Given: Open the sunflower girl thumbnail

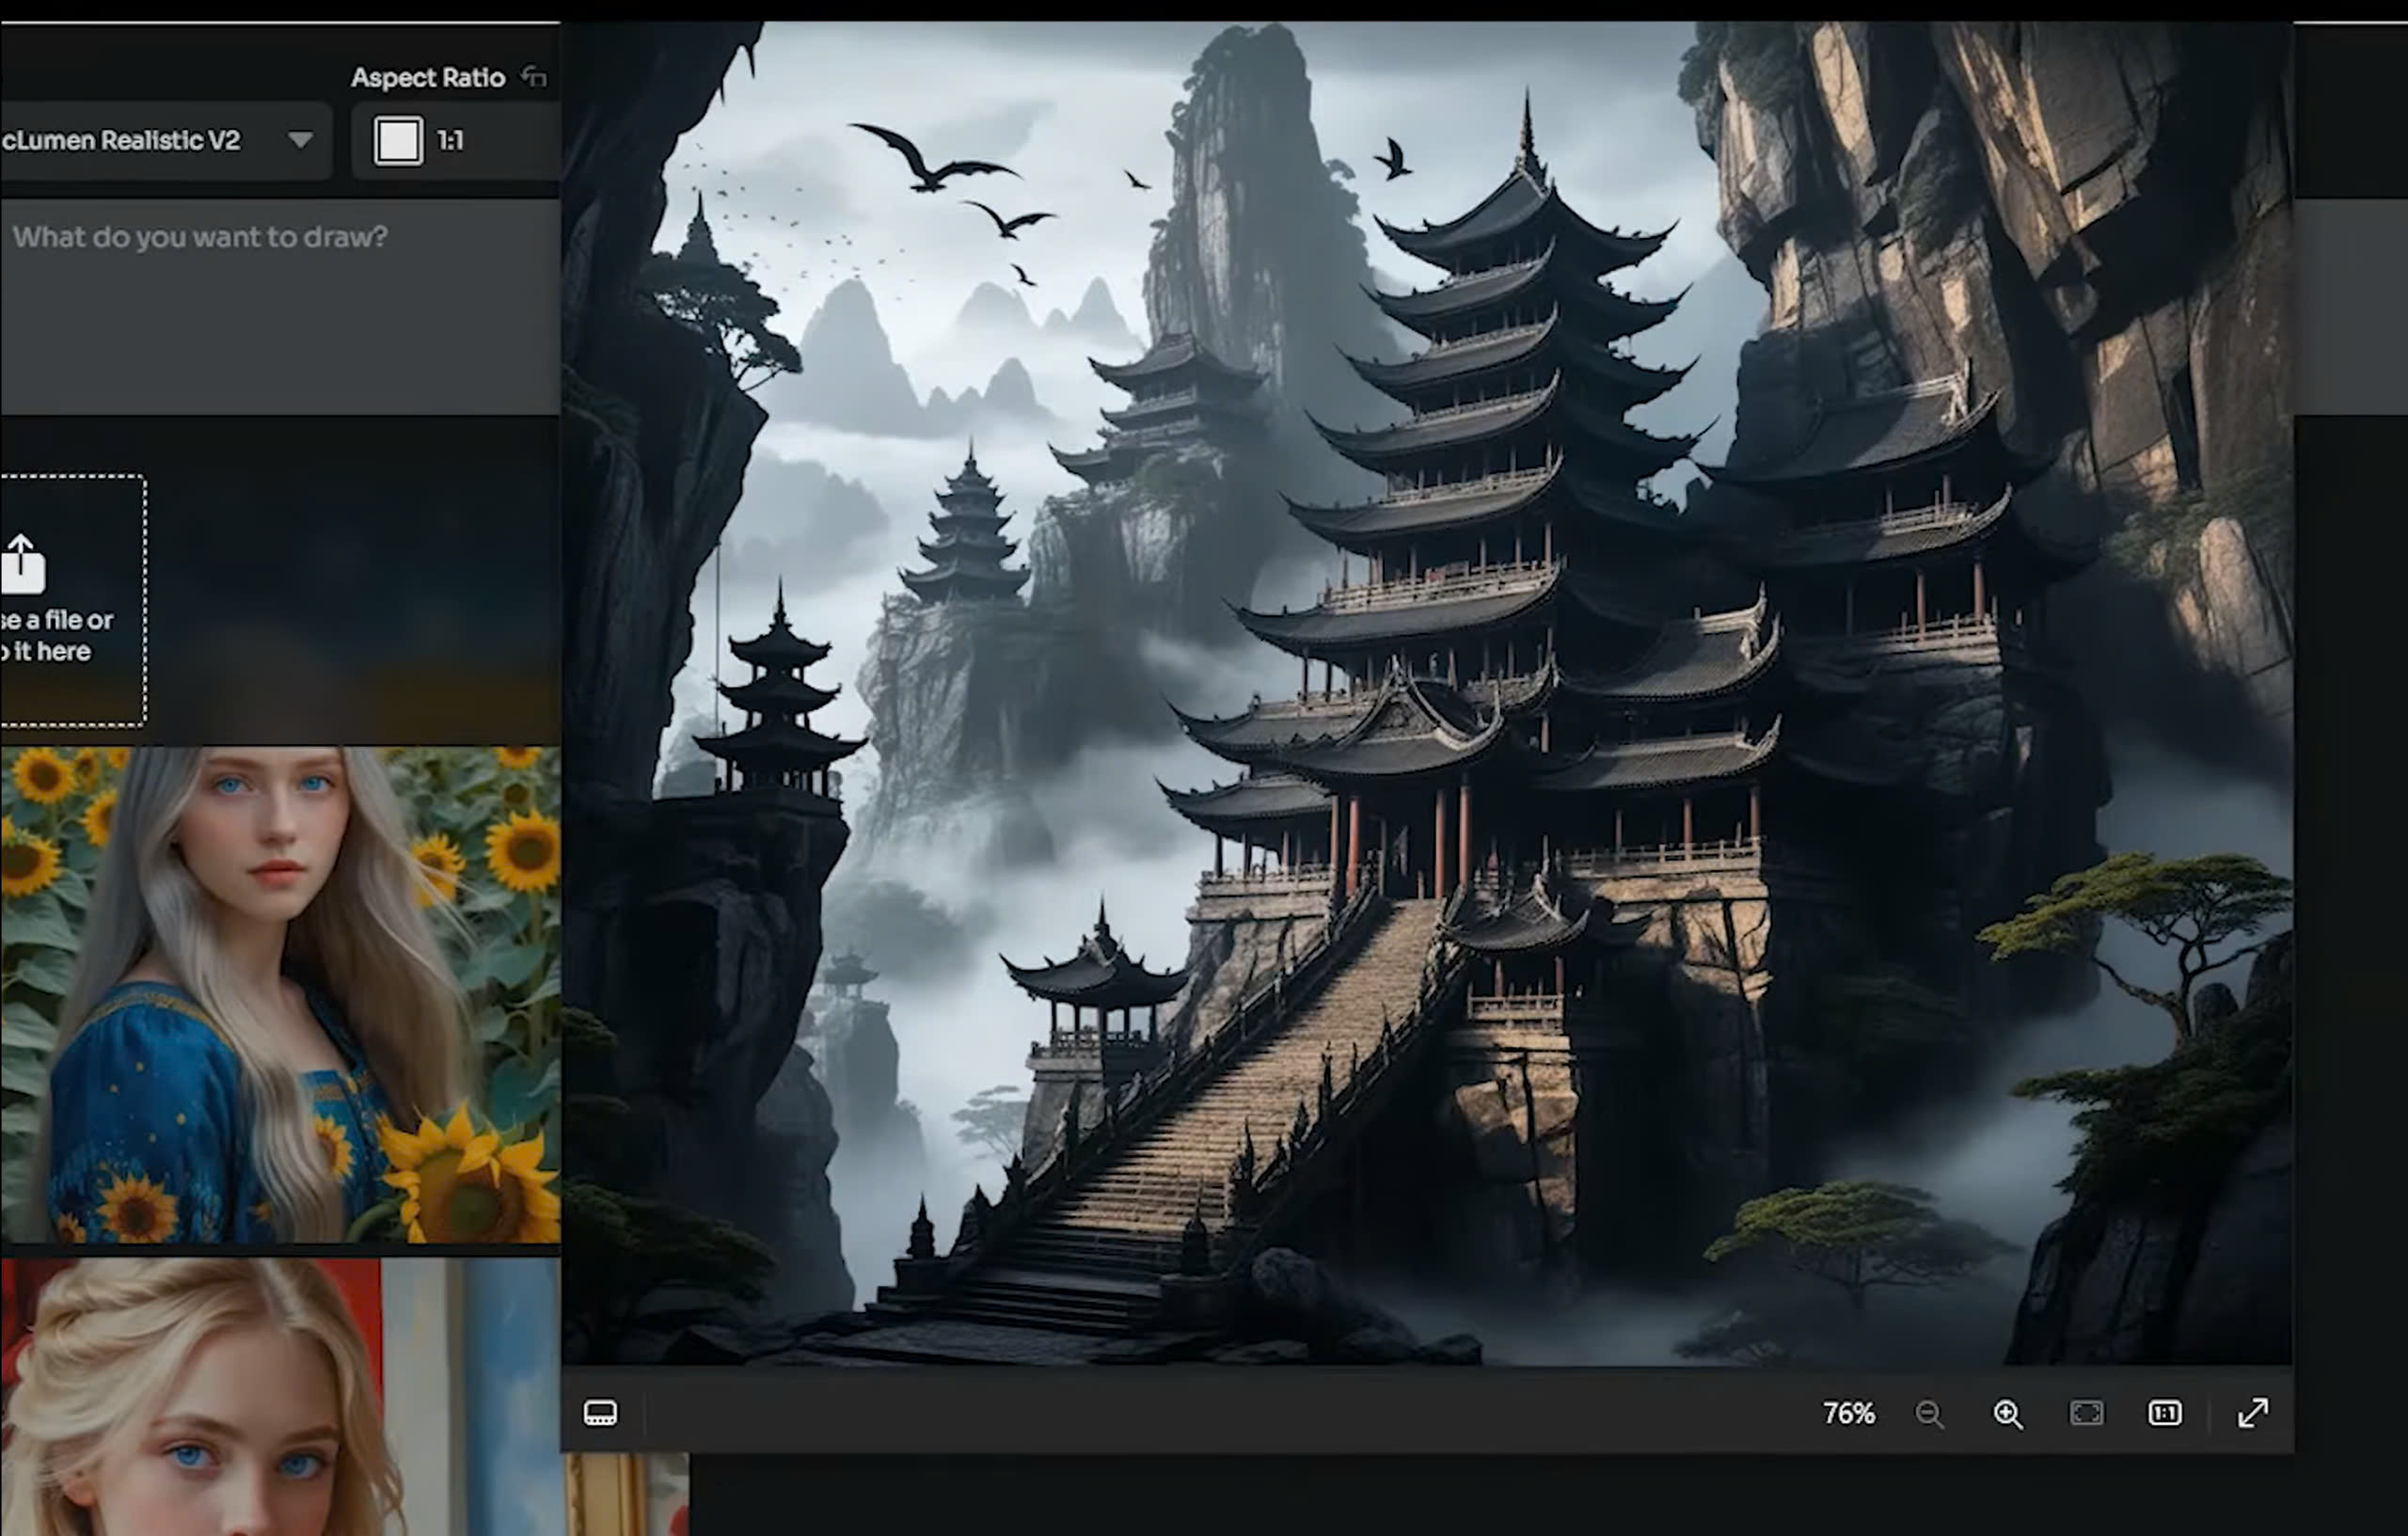Looking at the screenshot, I should pos(280,995).
